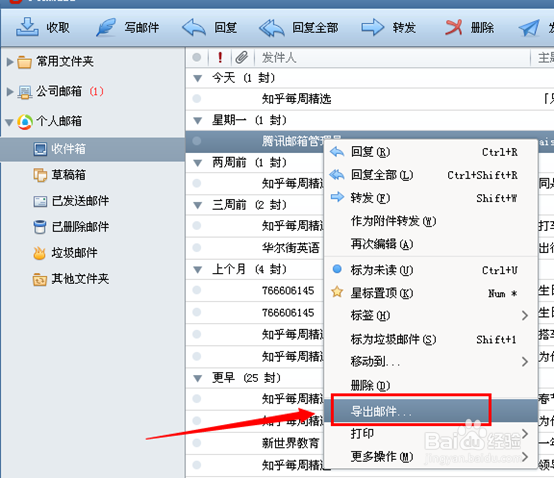This screenshot has width=554, height=478.
Task: Choose 再次编辑(A) from context menu
Action: (x=431, y=244)
